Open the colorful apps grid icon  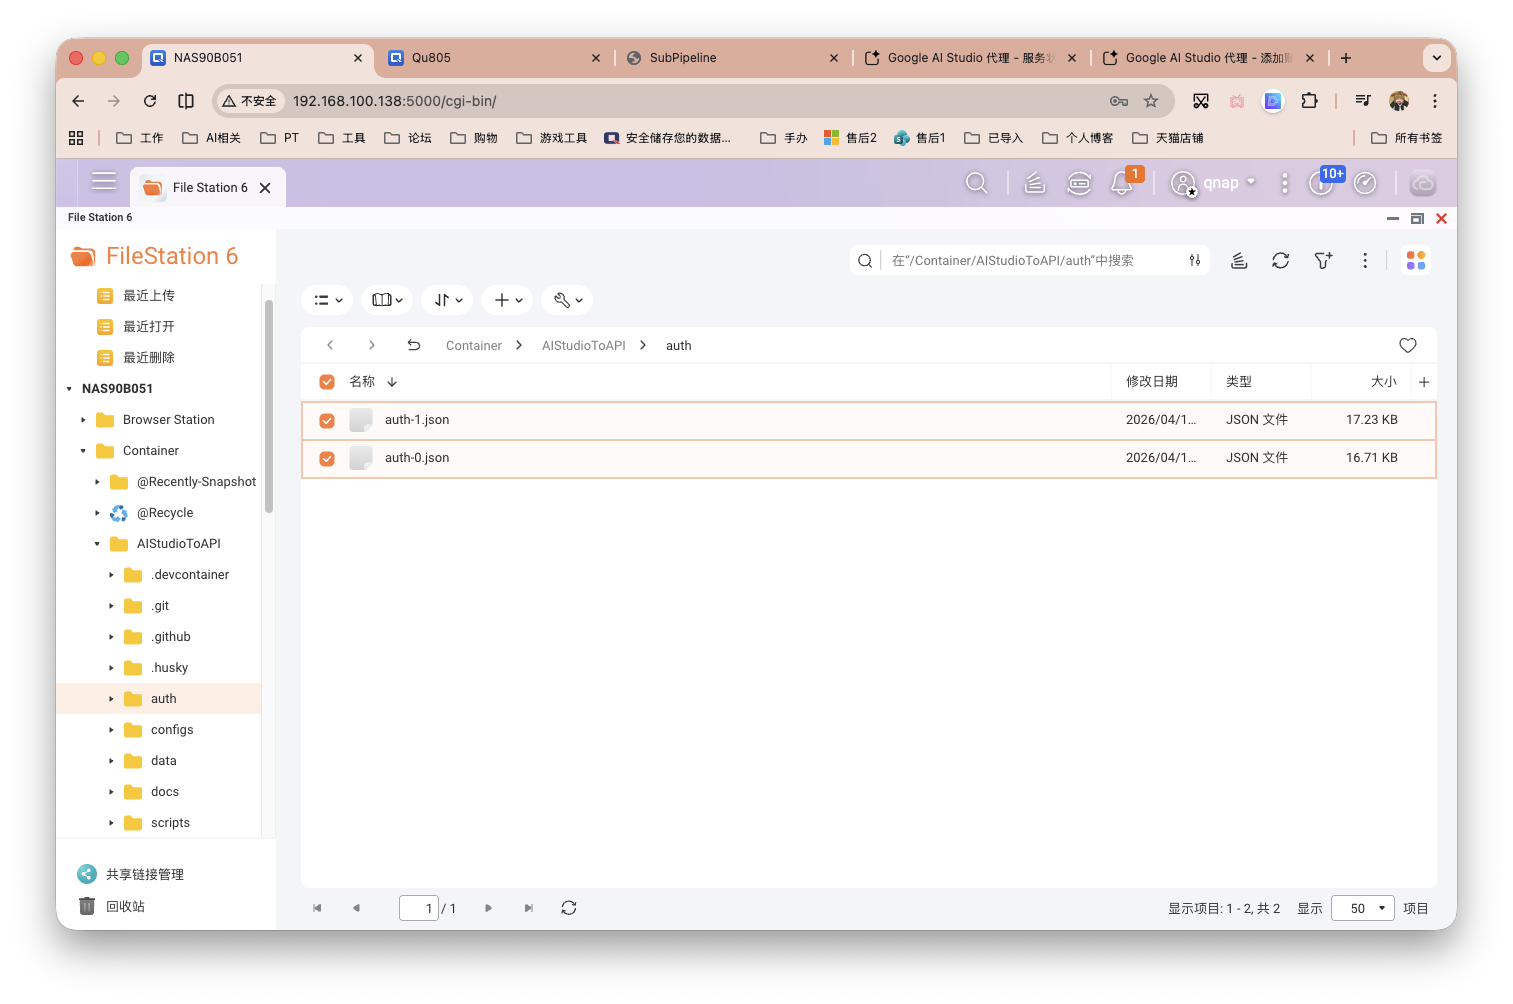1415,260
